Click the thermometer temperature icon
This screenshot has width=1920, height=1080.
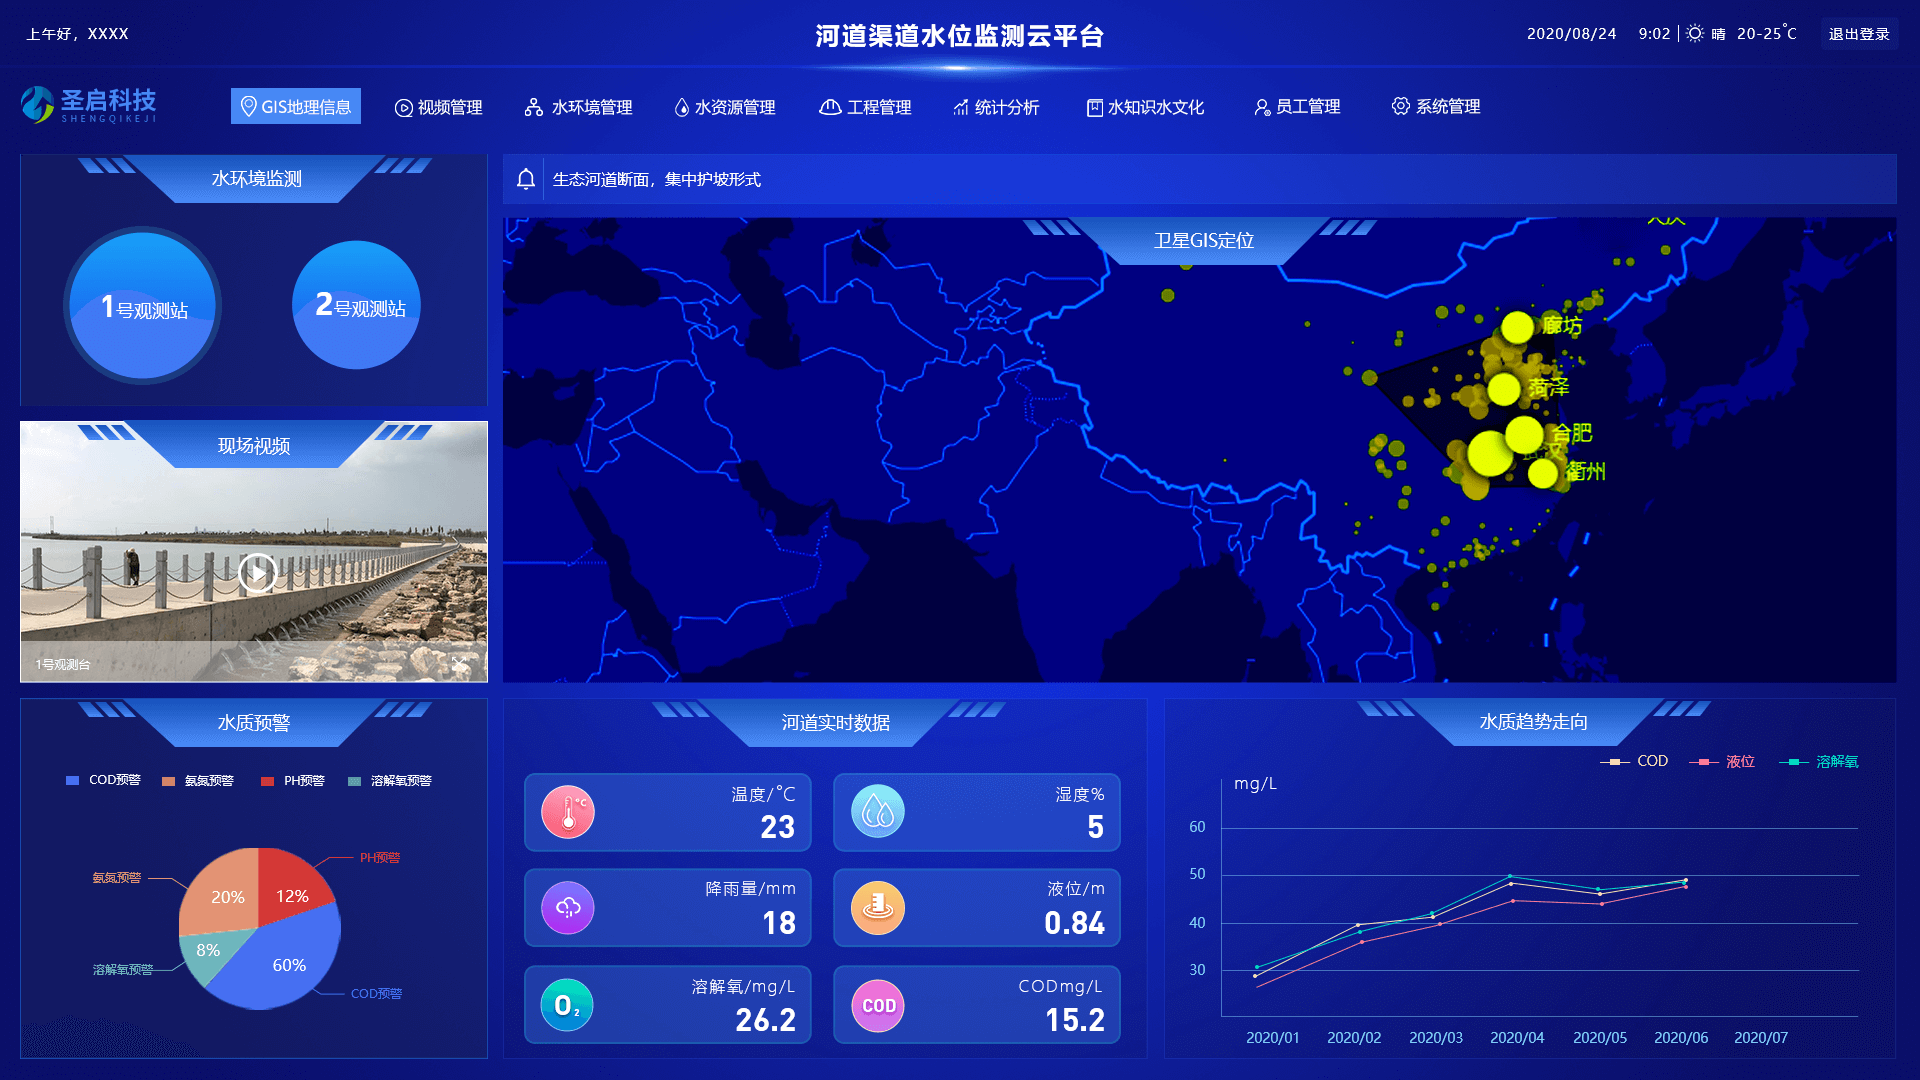pyautogui.click(x=568, y=812)
